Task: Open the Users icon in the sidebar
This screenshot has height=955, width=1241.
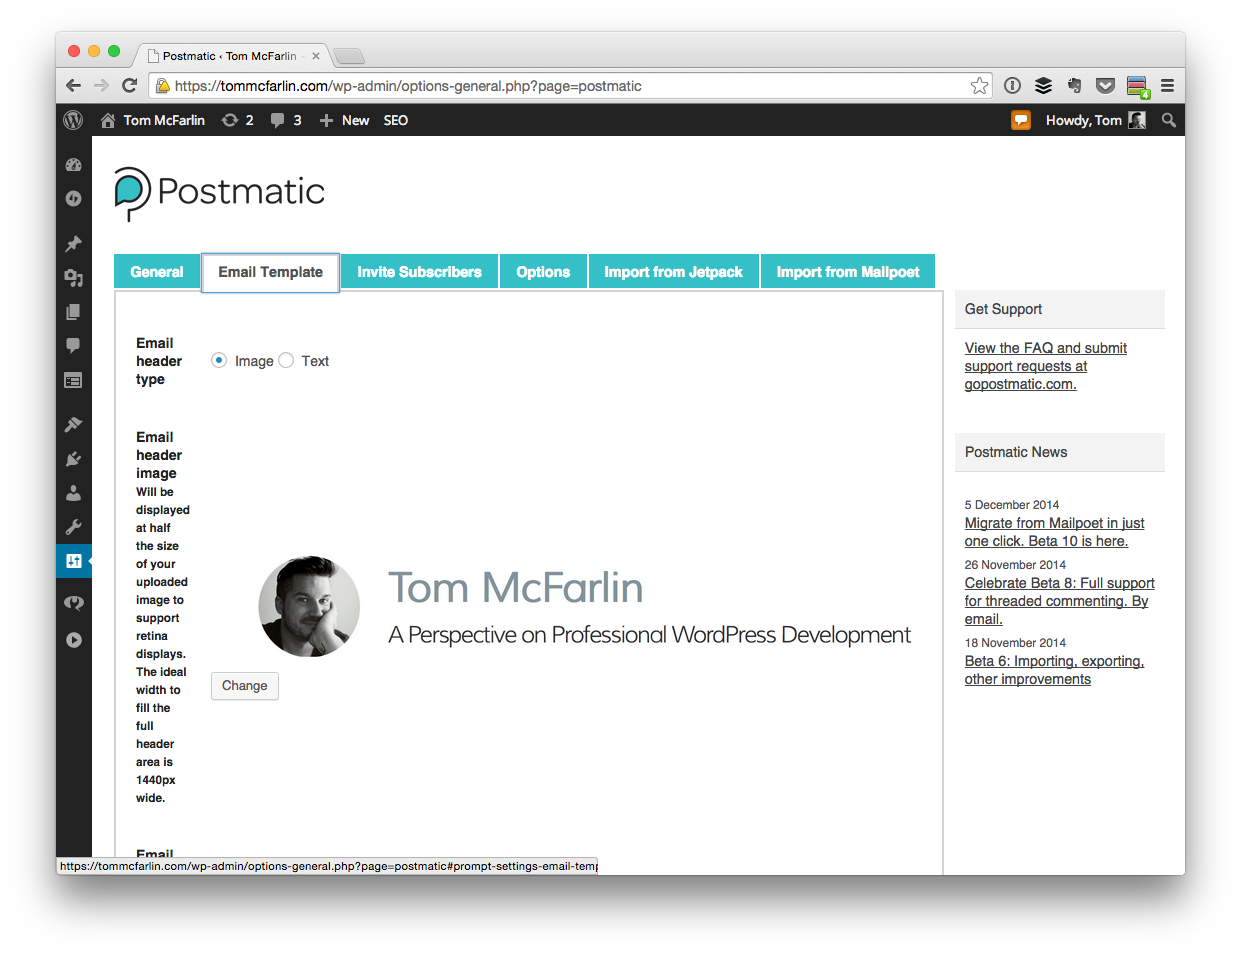Action: click(73, 492)
